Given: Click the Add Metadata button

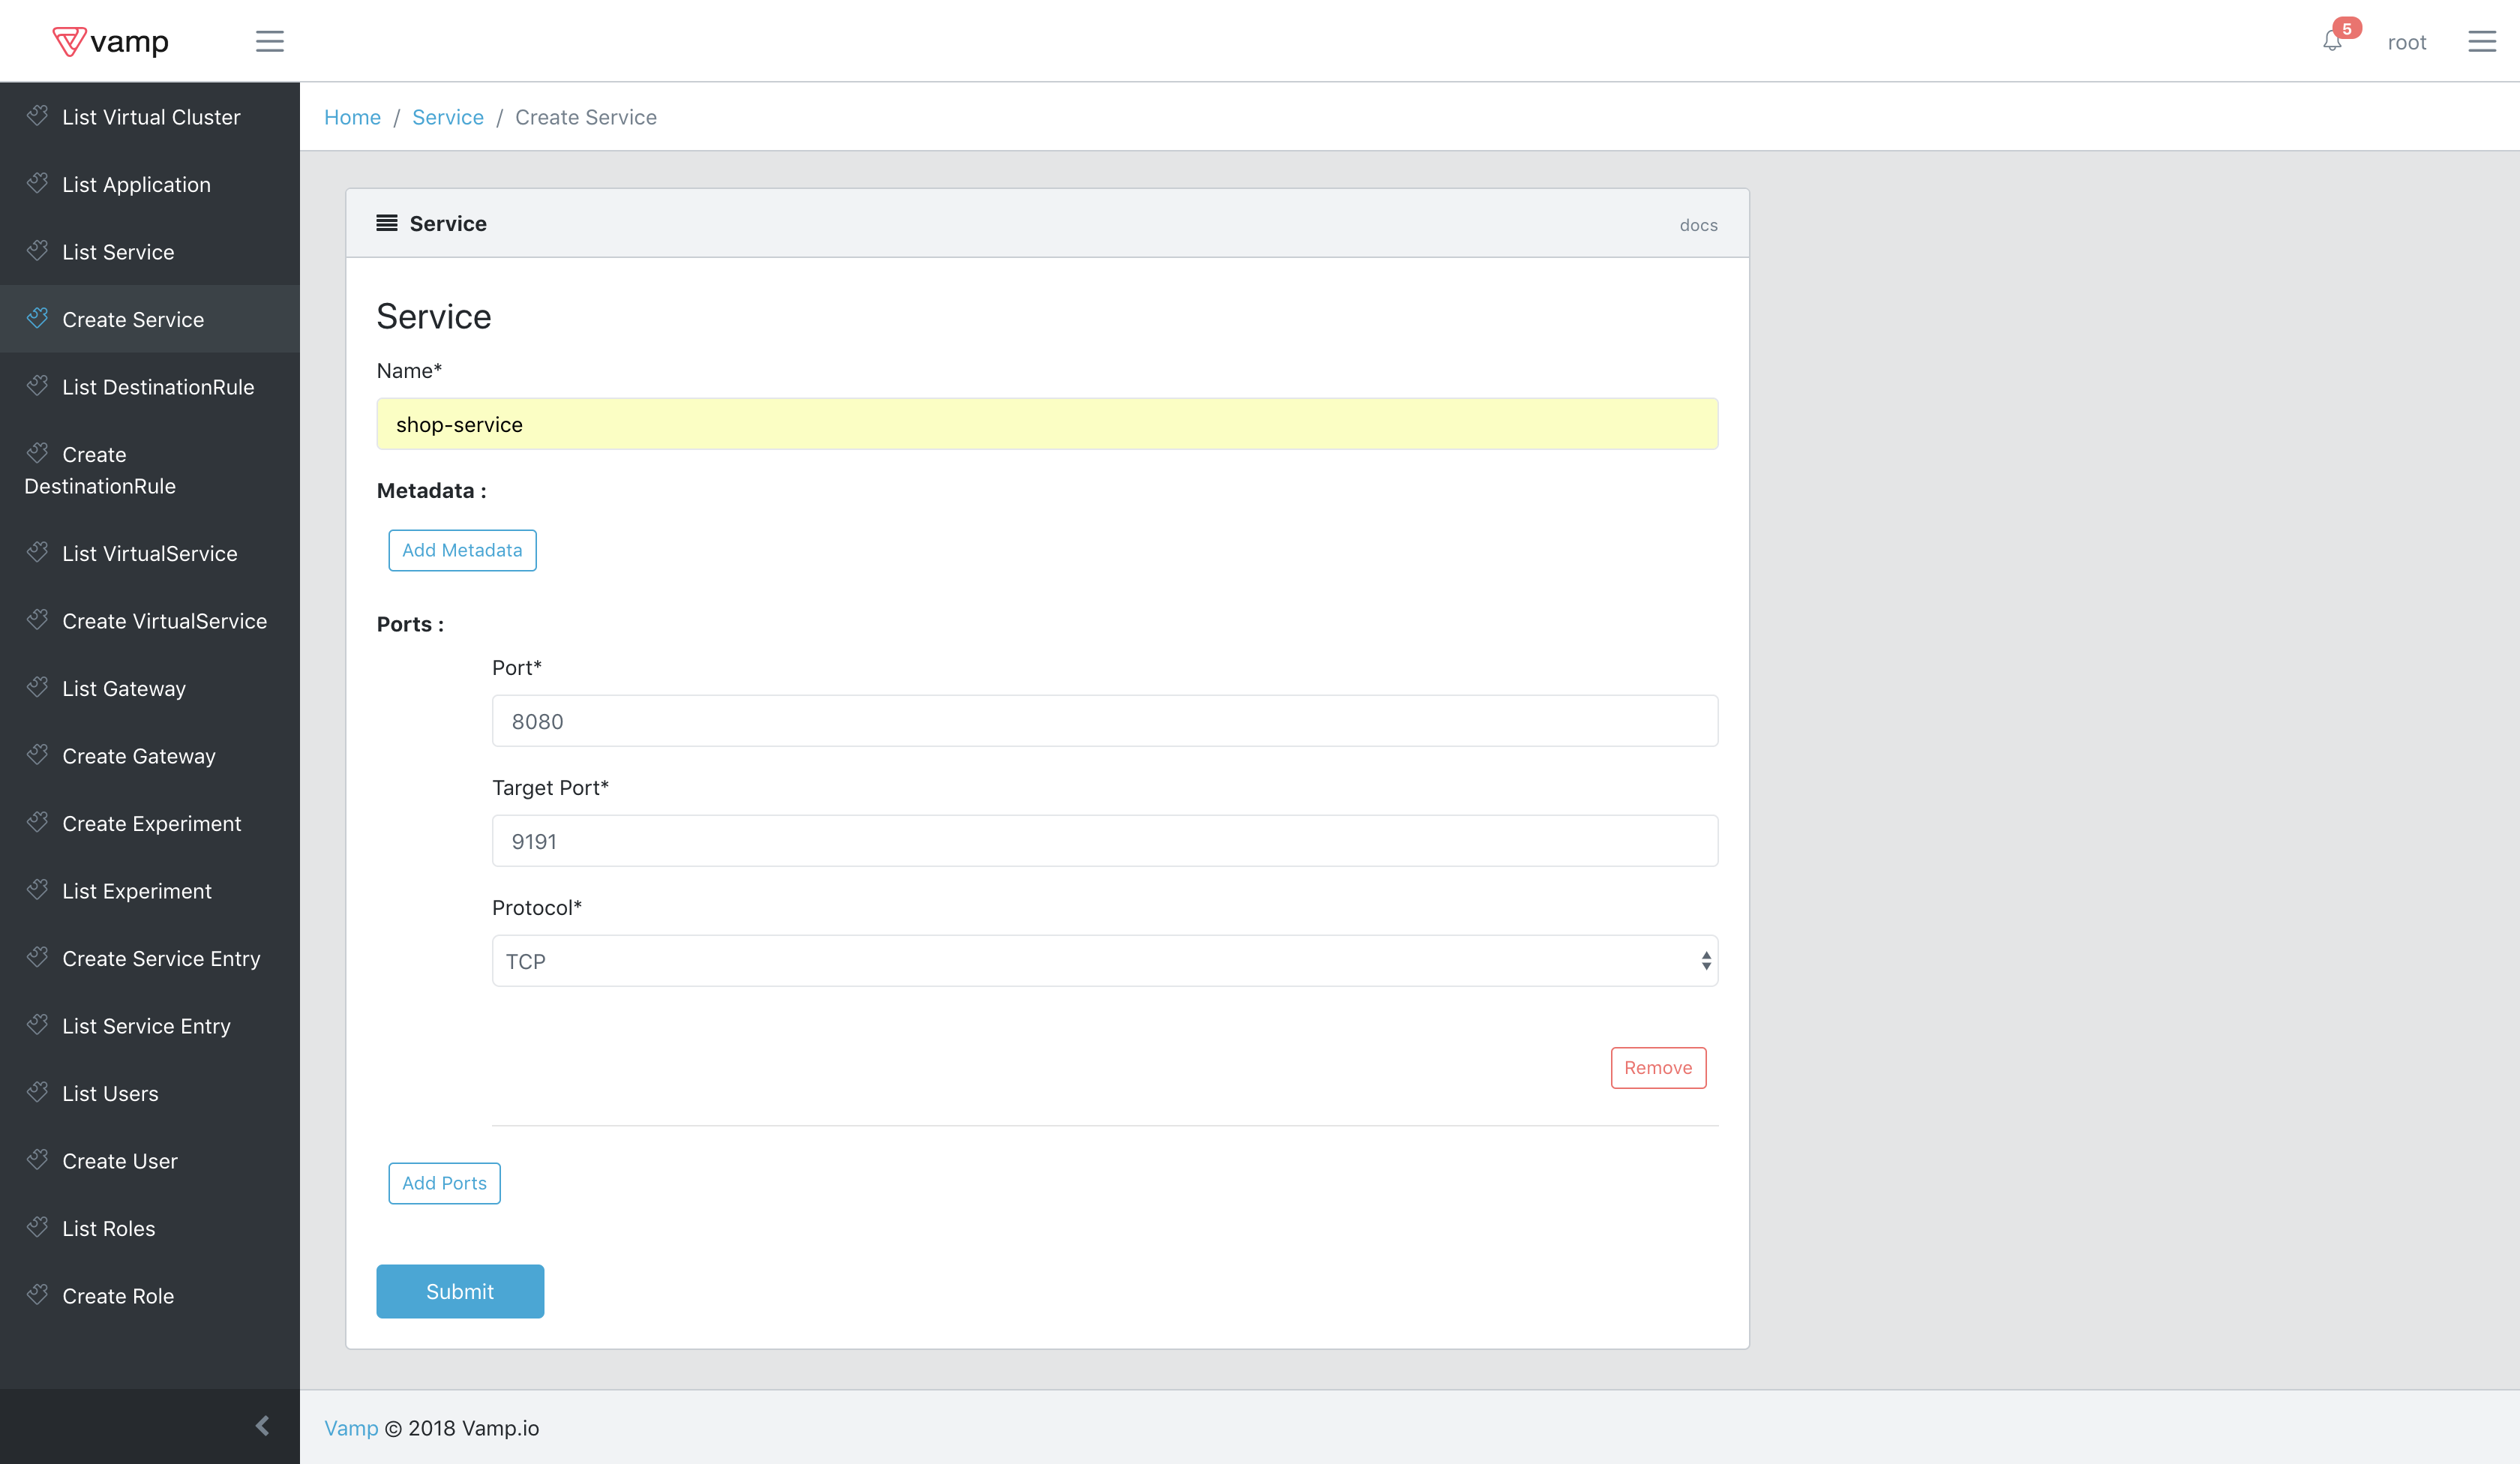Looking at the screenshot, I should (x=462, y=550).
